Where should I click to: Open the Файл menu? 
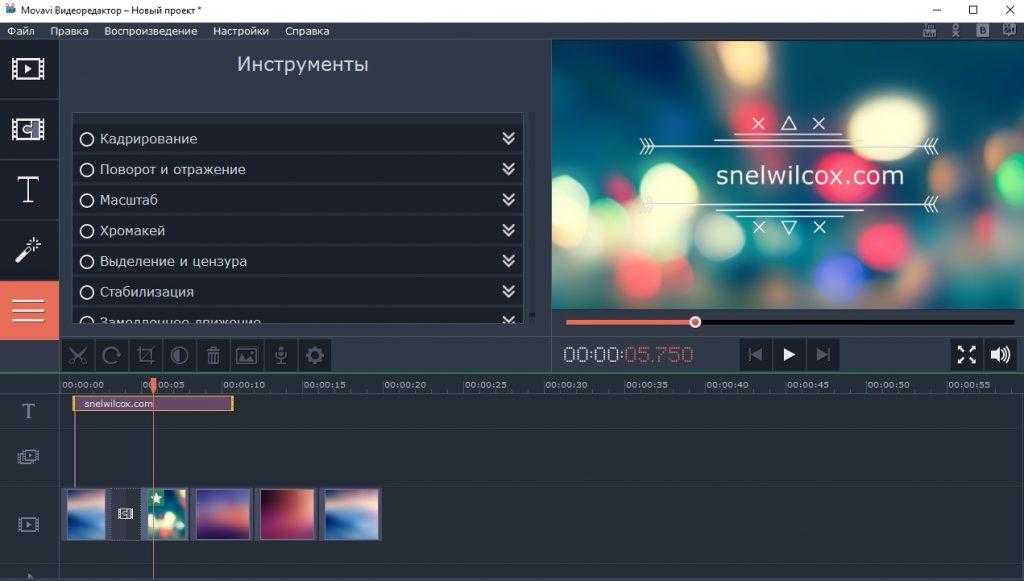[21, 31]
